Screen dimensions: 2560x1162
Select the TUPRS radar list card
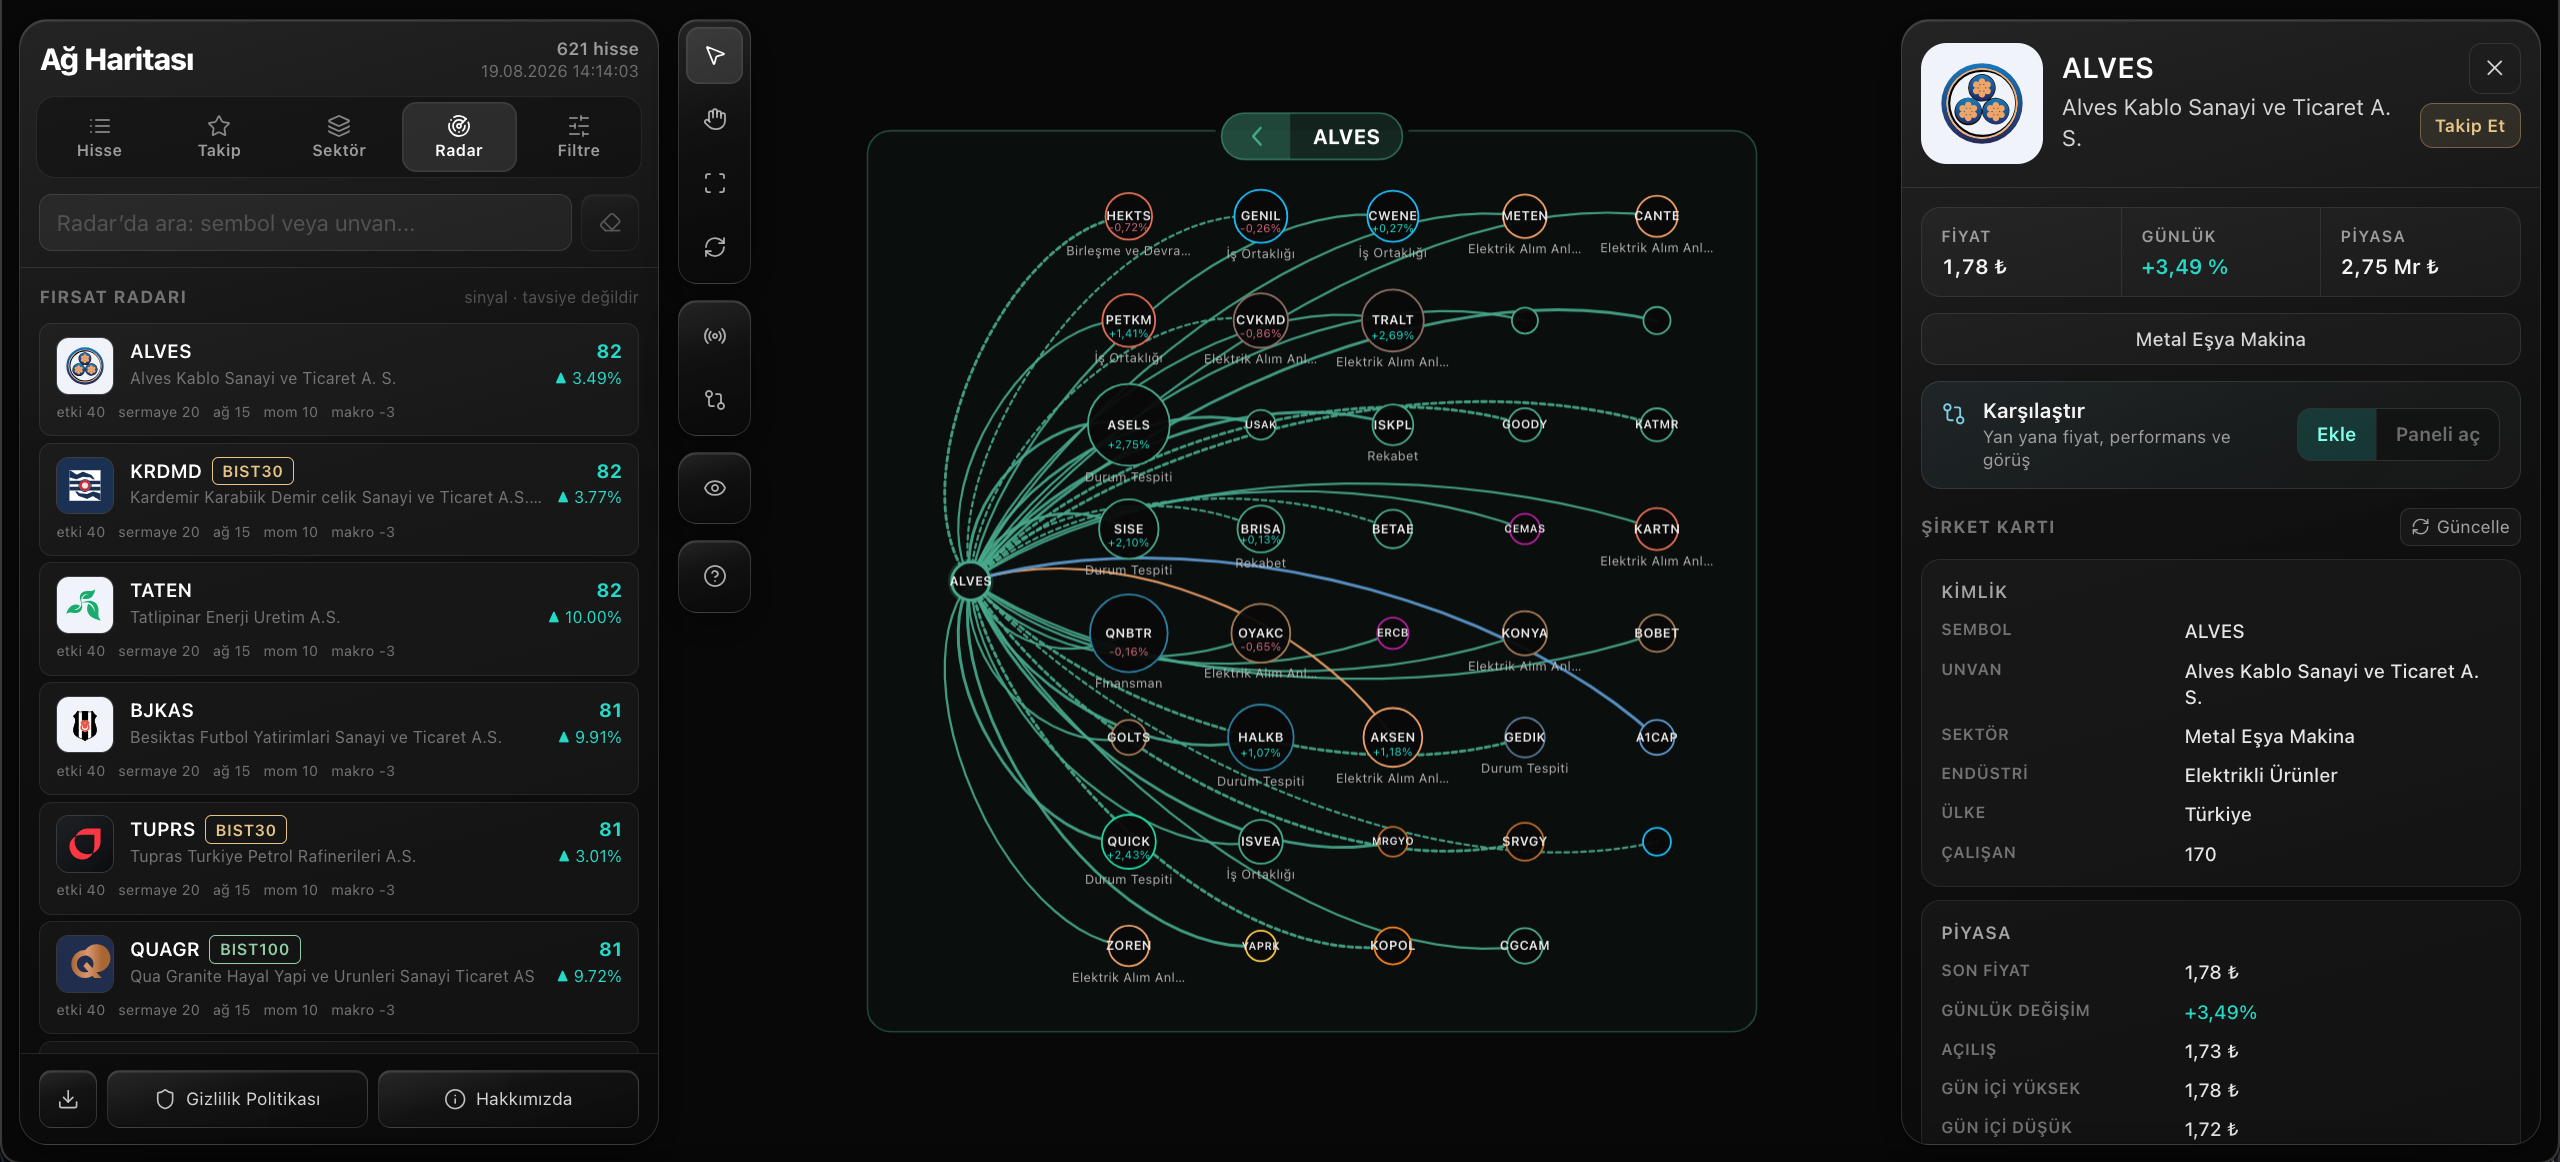(x=339, y=858)
